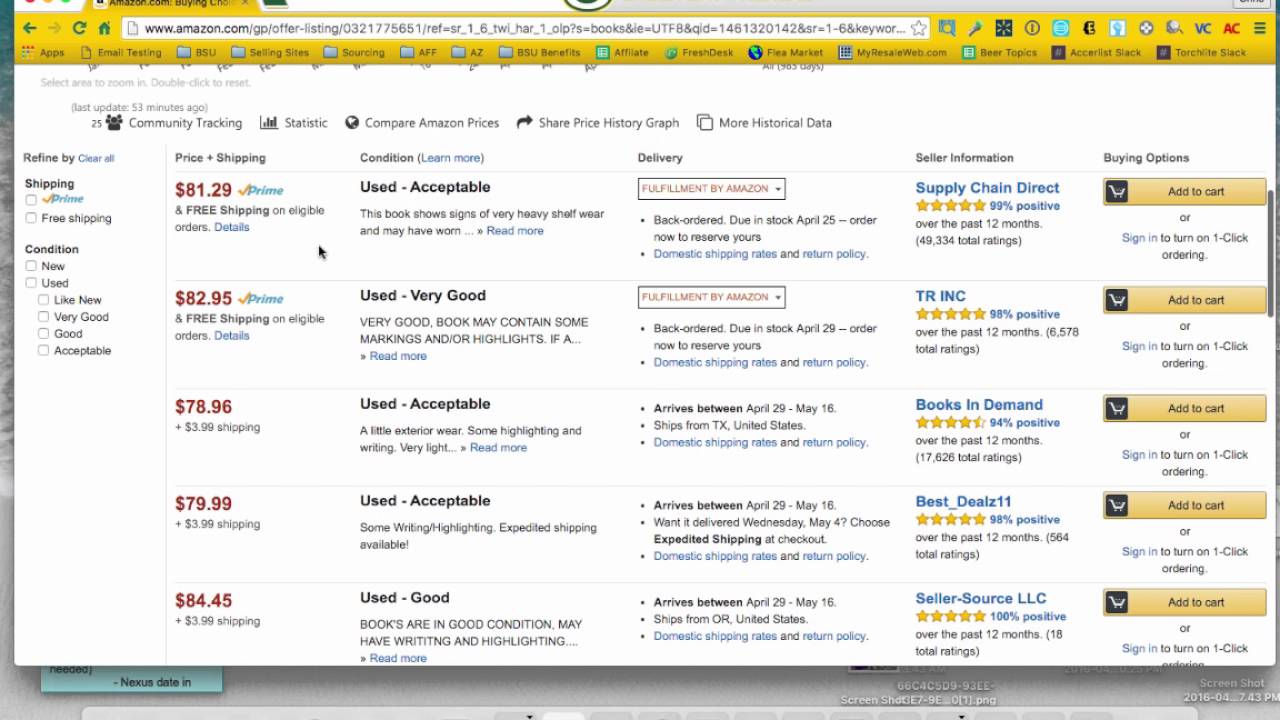Click the address bar URL field

pos(525,28)
